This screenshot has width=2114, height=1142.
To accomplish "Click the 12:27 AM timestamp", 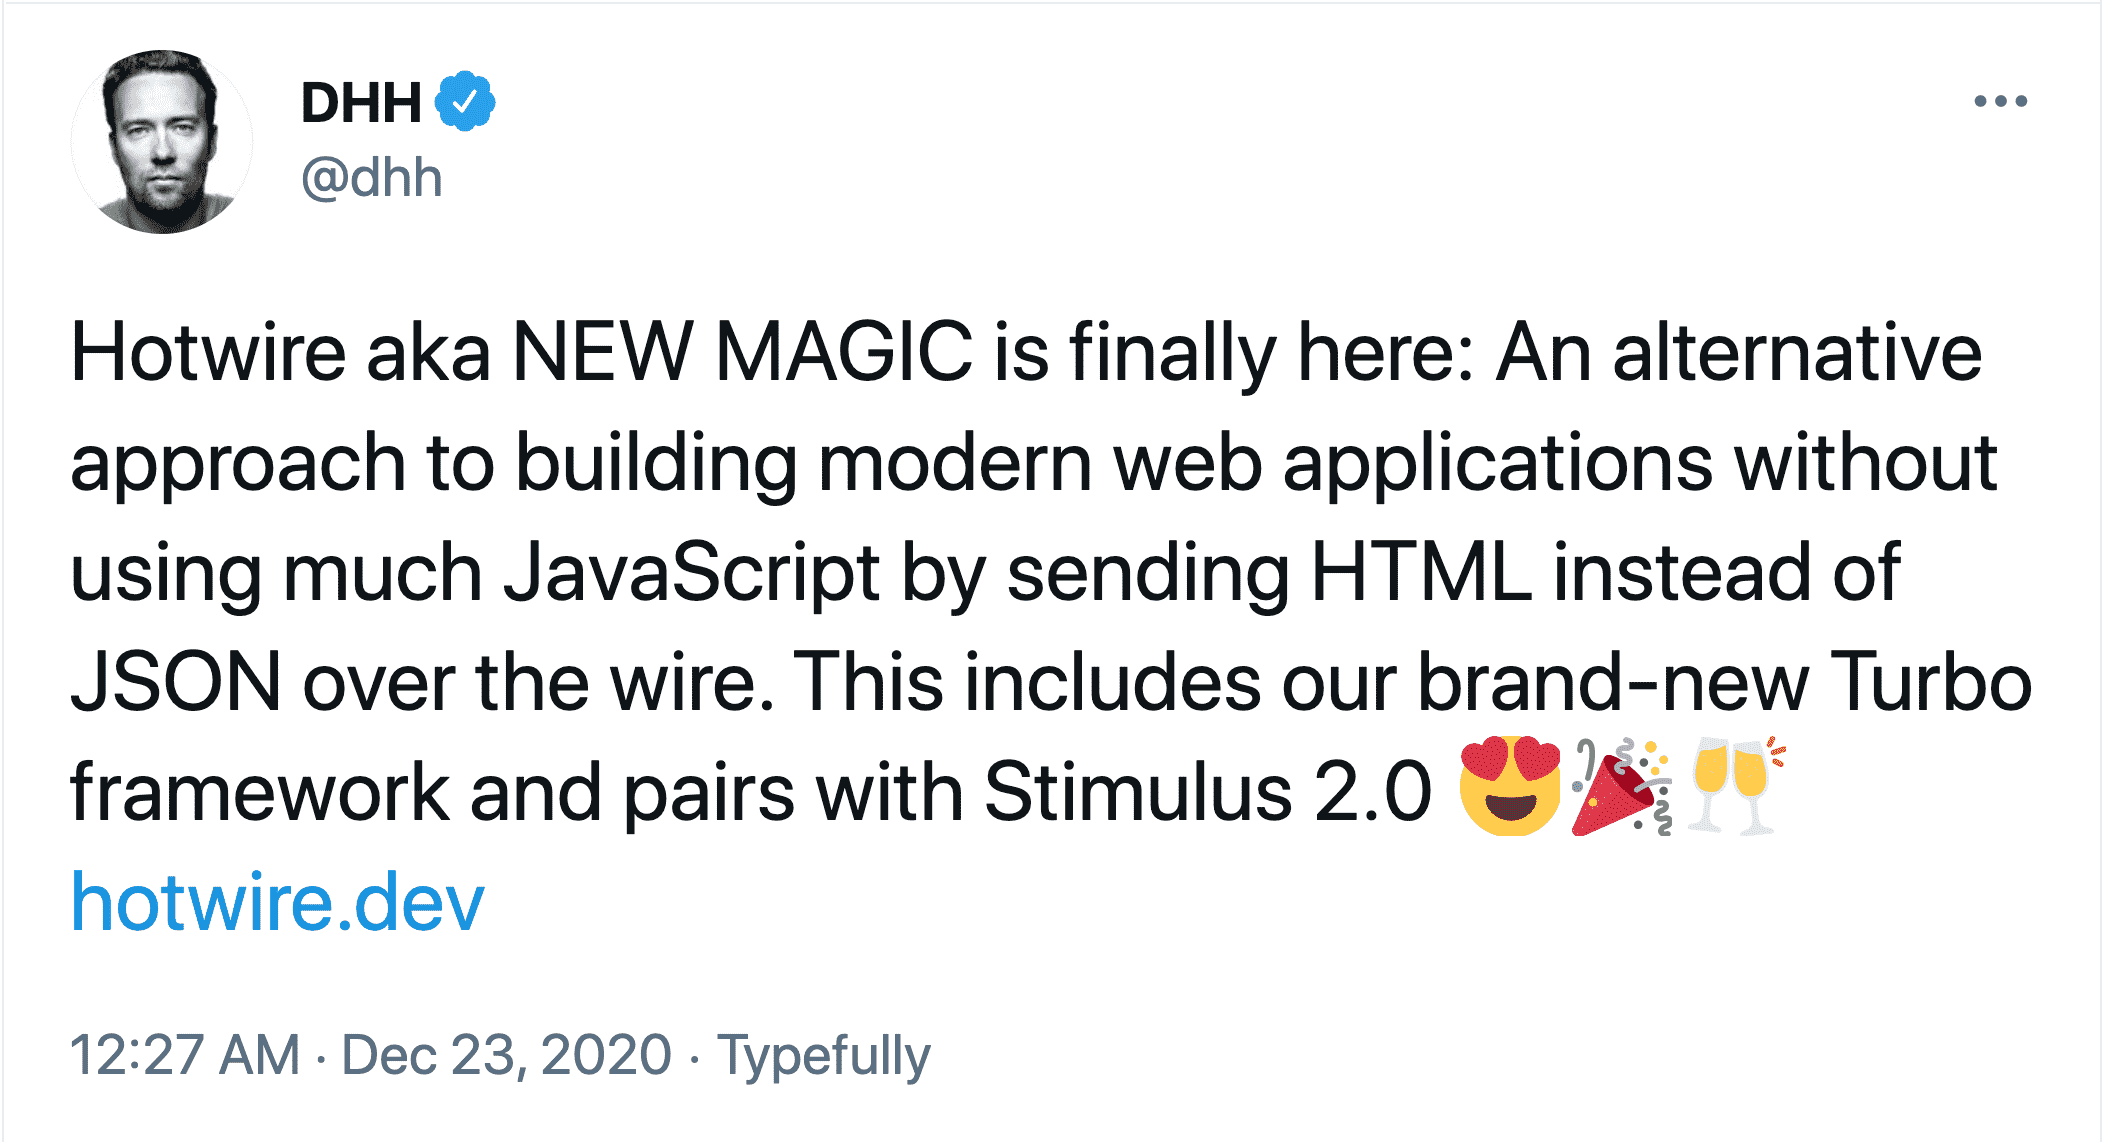I will point(185,1055).
